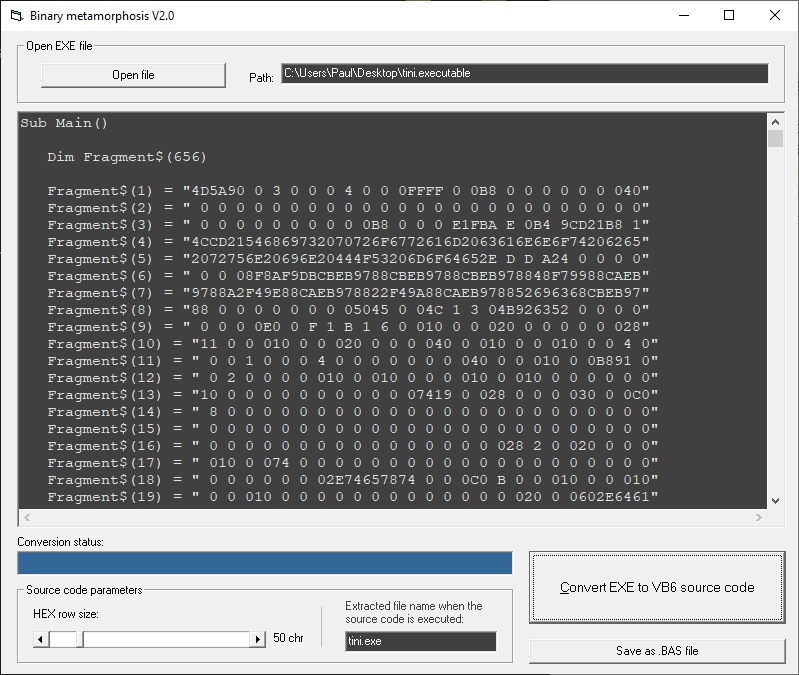Click the conversion status progress bar
799x675 pixels.
(x=264, y=563)
